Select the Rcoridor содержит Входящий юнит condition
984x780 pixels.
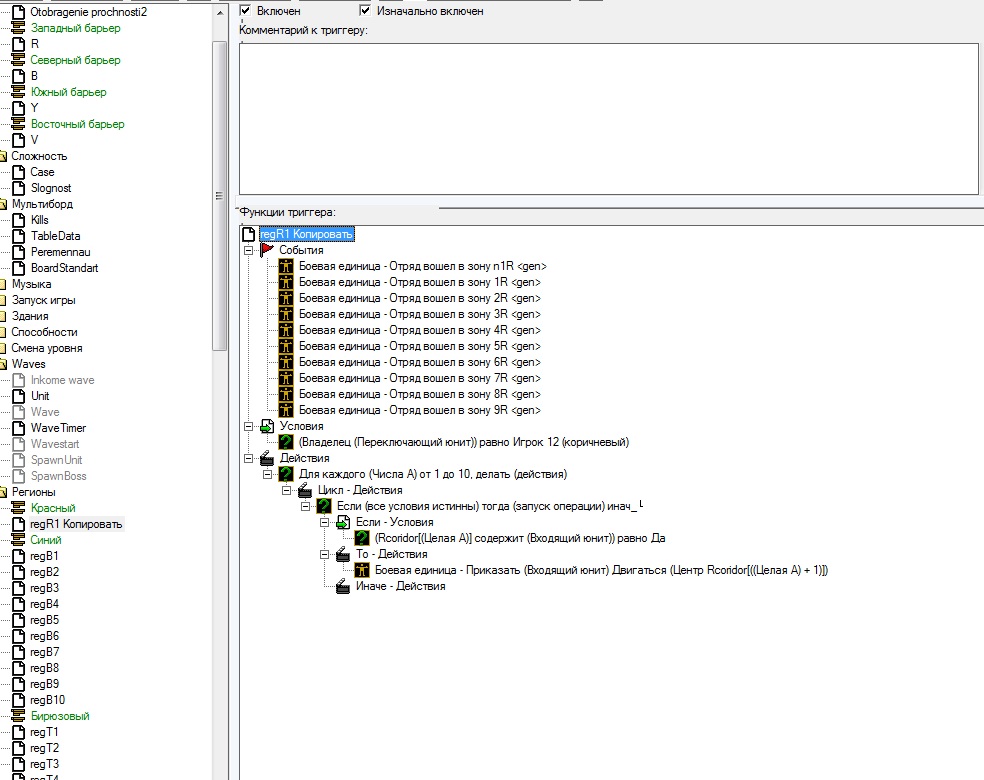pos(520,538)
